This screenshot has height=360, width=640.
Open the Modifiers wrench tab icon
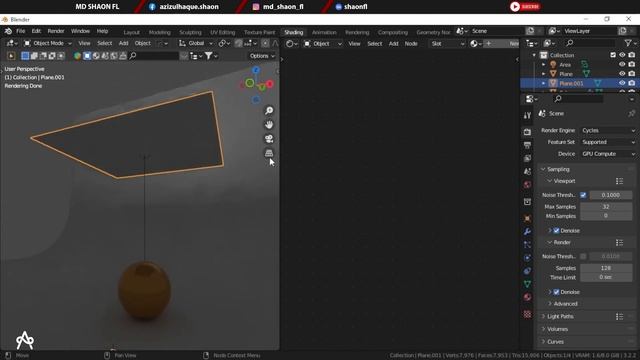(527, 231)
